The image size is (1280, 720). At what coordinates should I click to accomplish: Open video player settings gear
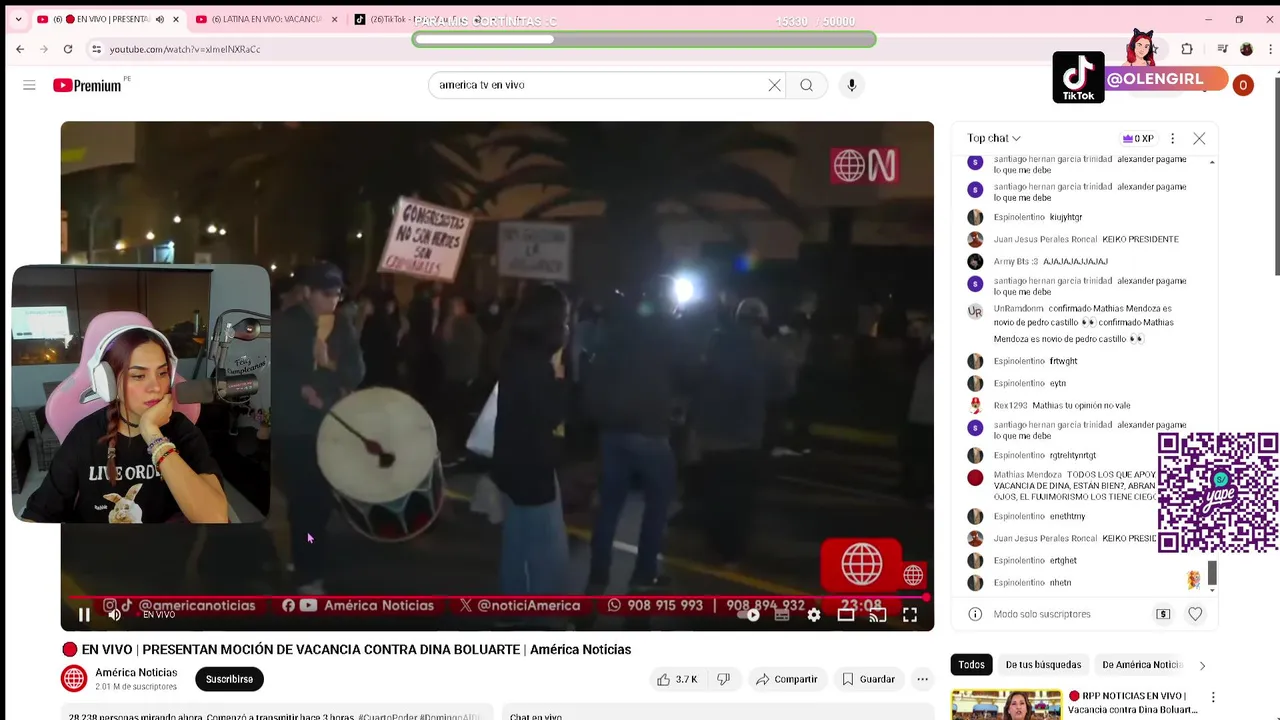(814, 615)
